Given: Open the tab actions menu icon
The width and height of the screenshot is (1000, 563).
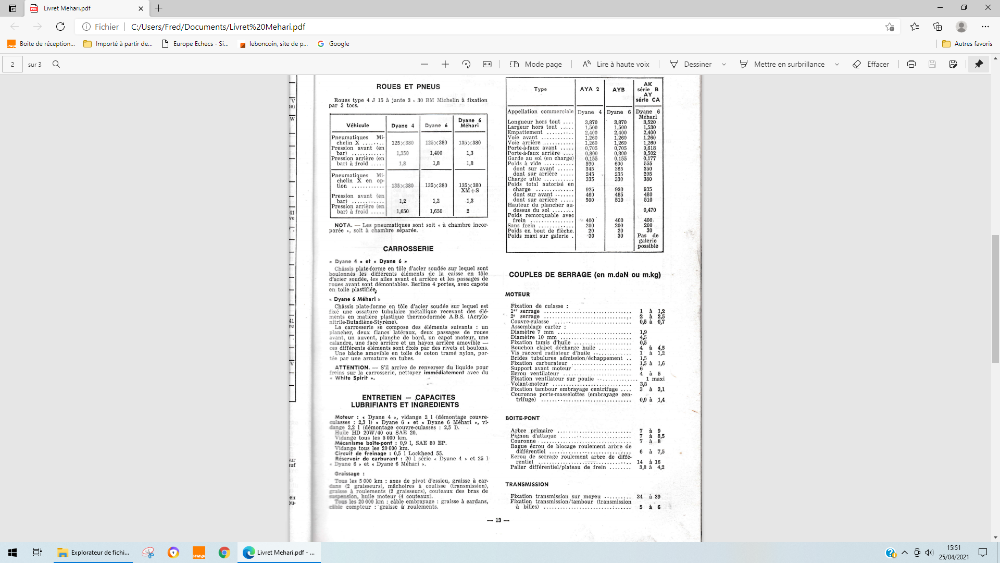Looking at the screenshot, I should click(x=12, y=8).
